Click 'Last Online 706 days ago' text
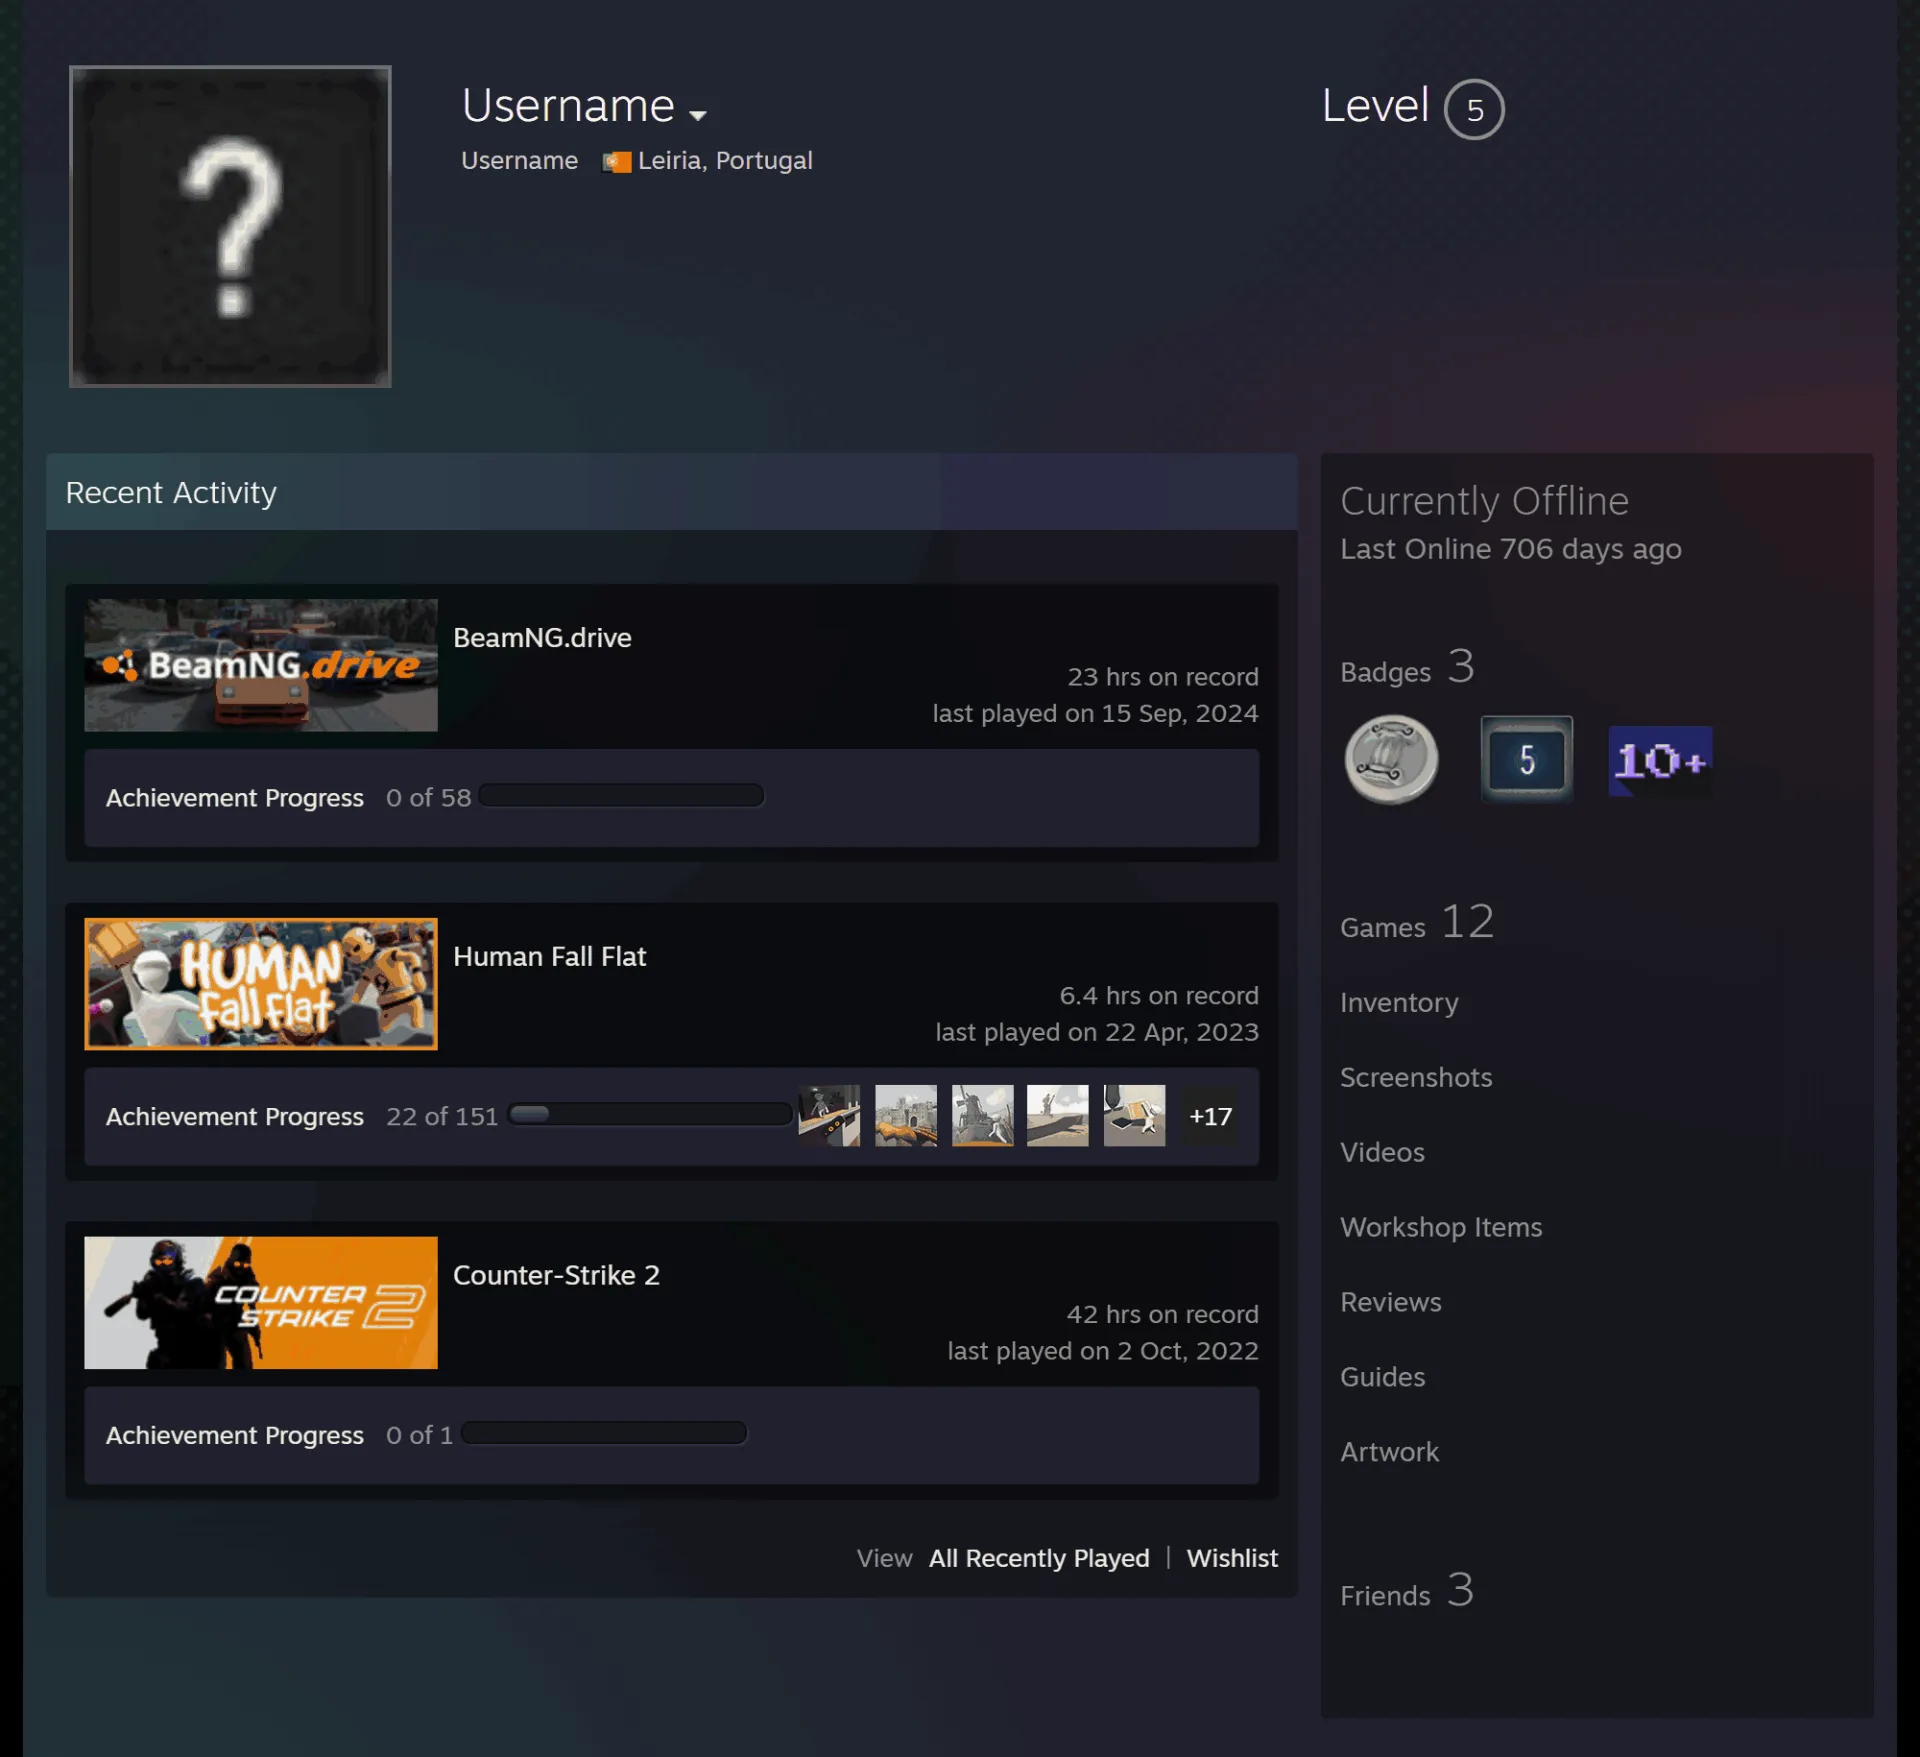Image resolution: width=1920 pixels, height=1757 pixels. pos(1510,549)
